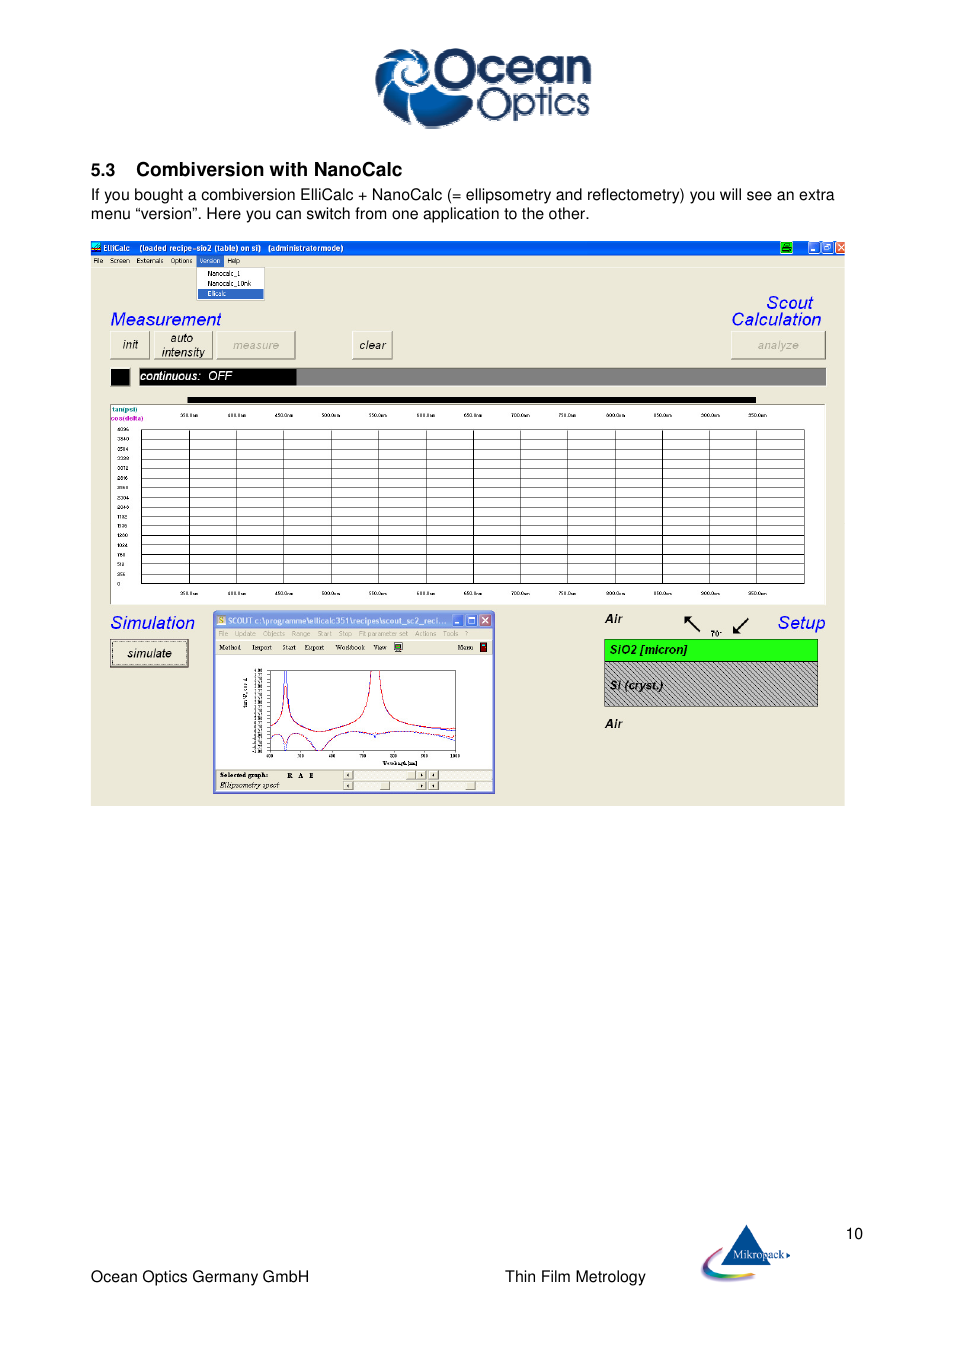Click the measure button
Screen dimensions: 954x1351
(x=256, y=345)
